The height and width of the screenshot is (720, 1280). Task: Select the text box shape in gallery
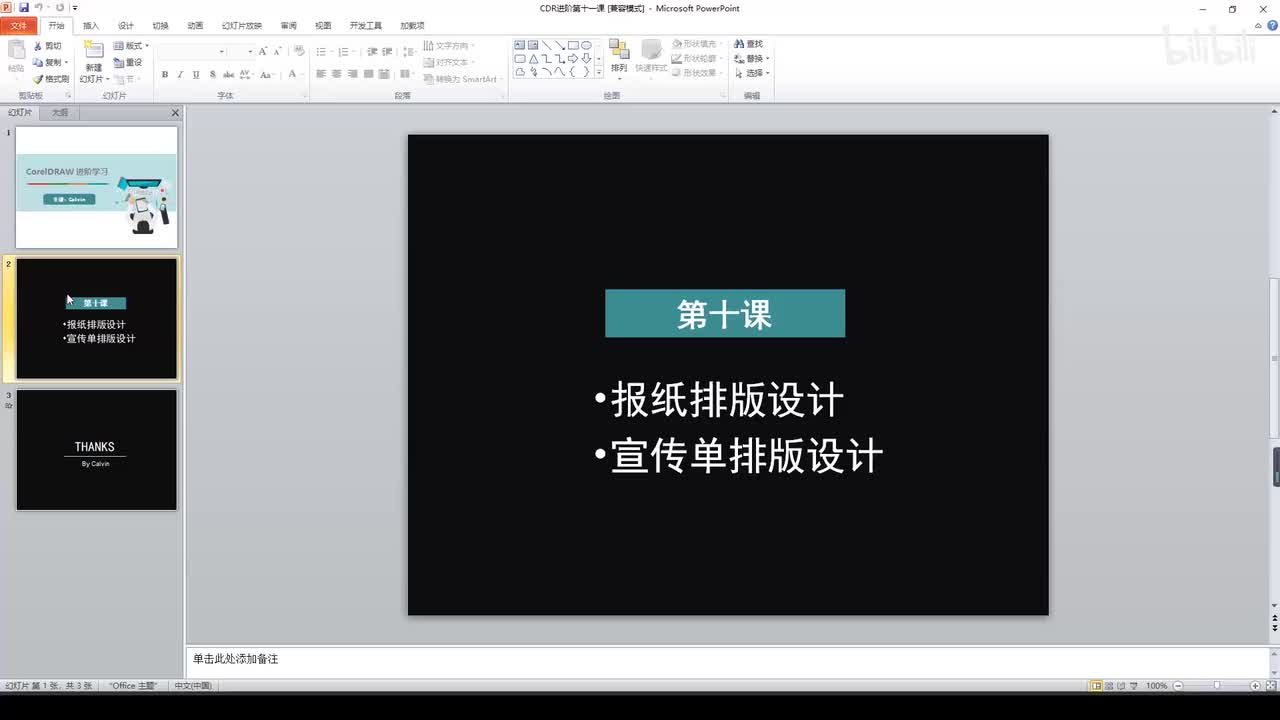(520, 45)
